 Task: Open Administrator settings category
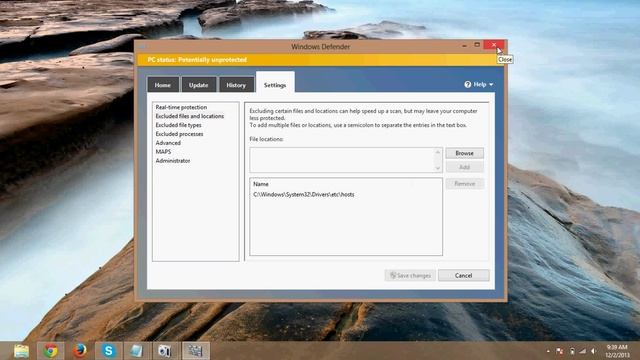click(x=173, y=160)
